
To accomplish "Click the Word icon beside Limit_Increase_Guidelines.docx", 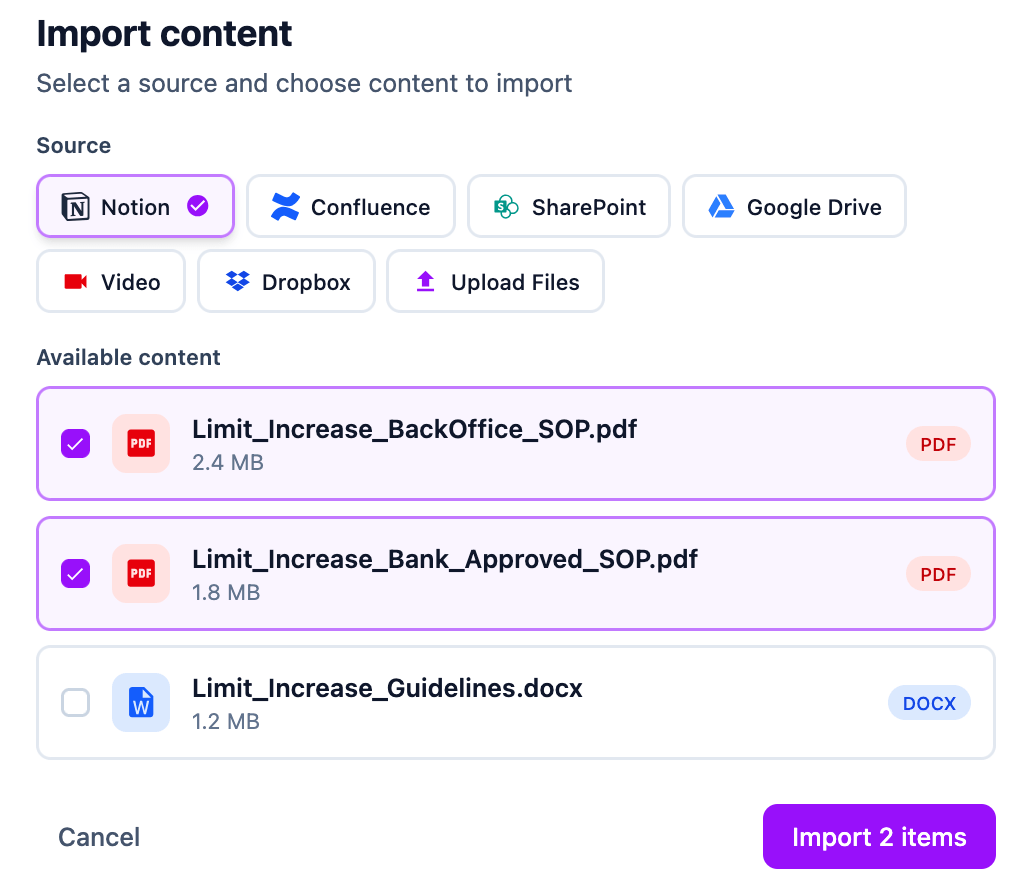I will pos(141,702).
